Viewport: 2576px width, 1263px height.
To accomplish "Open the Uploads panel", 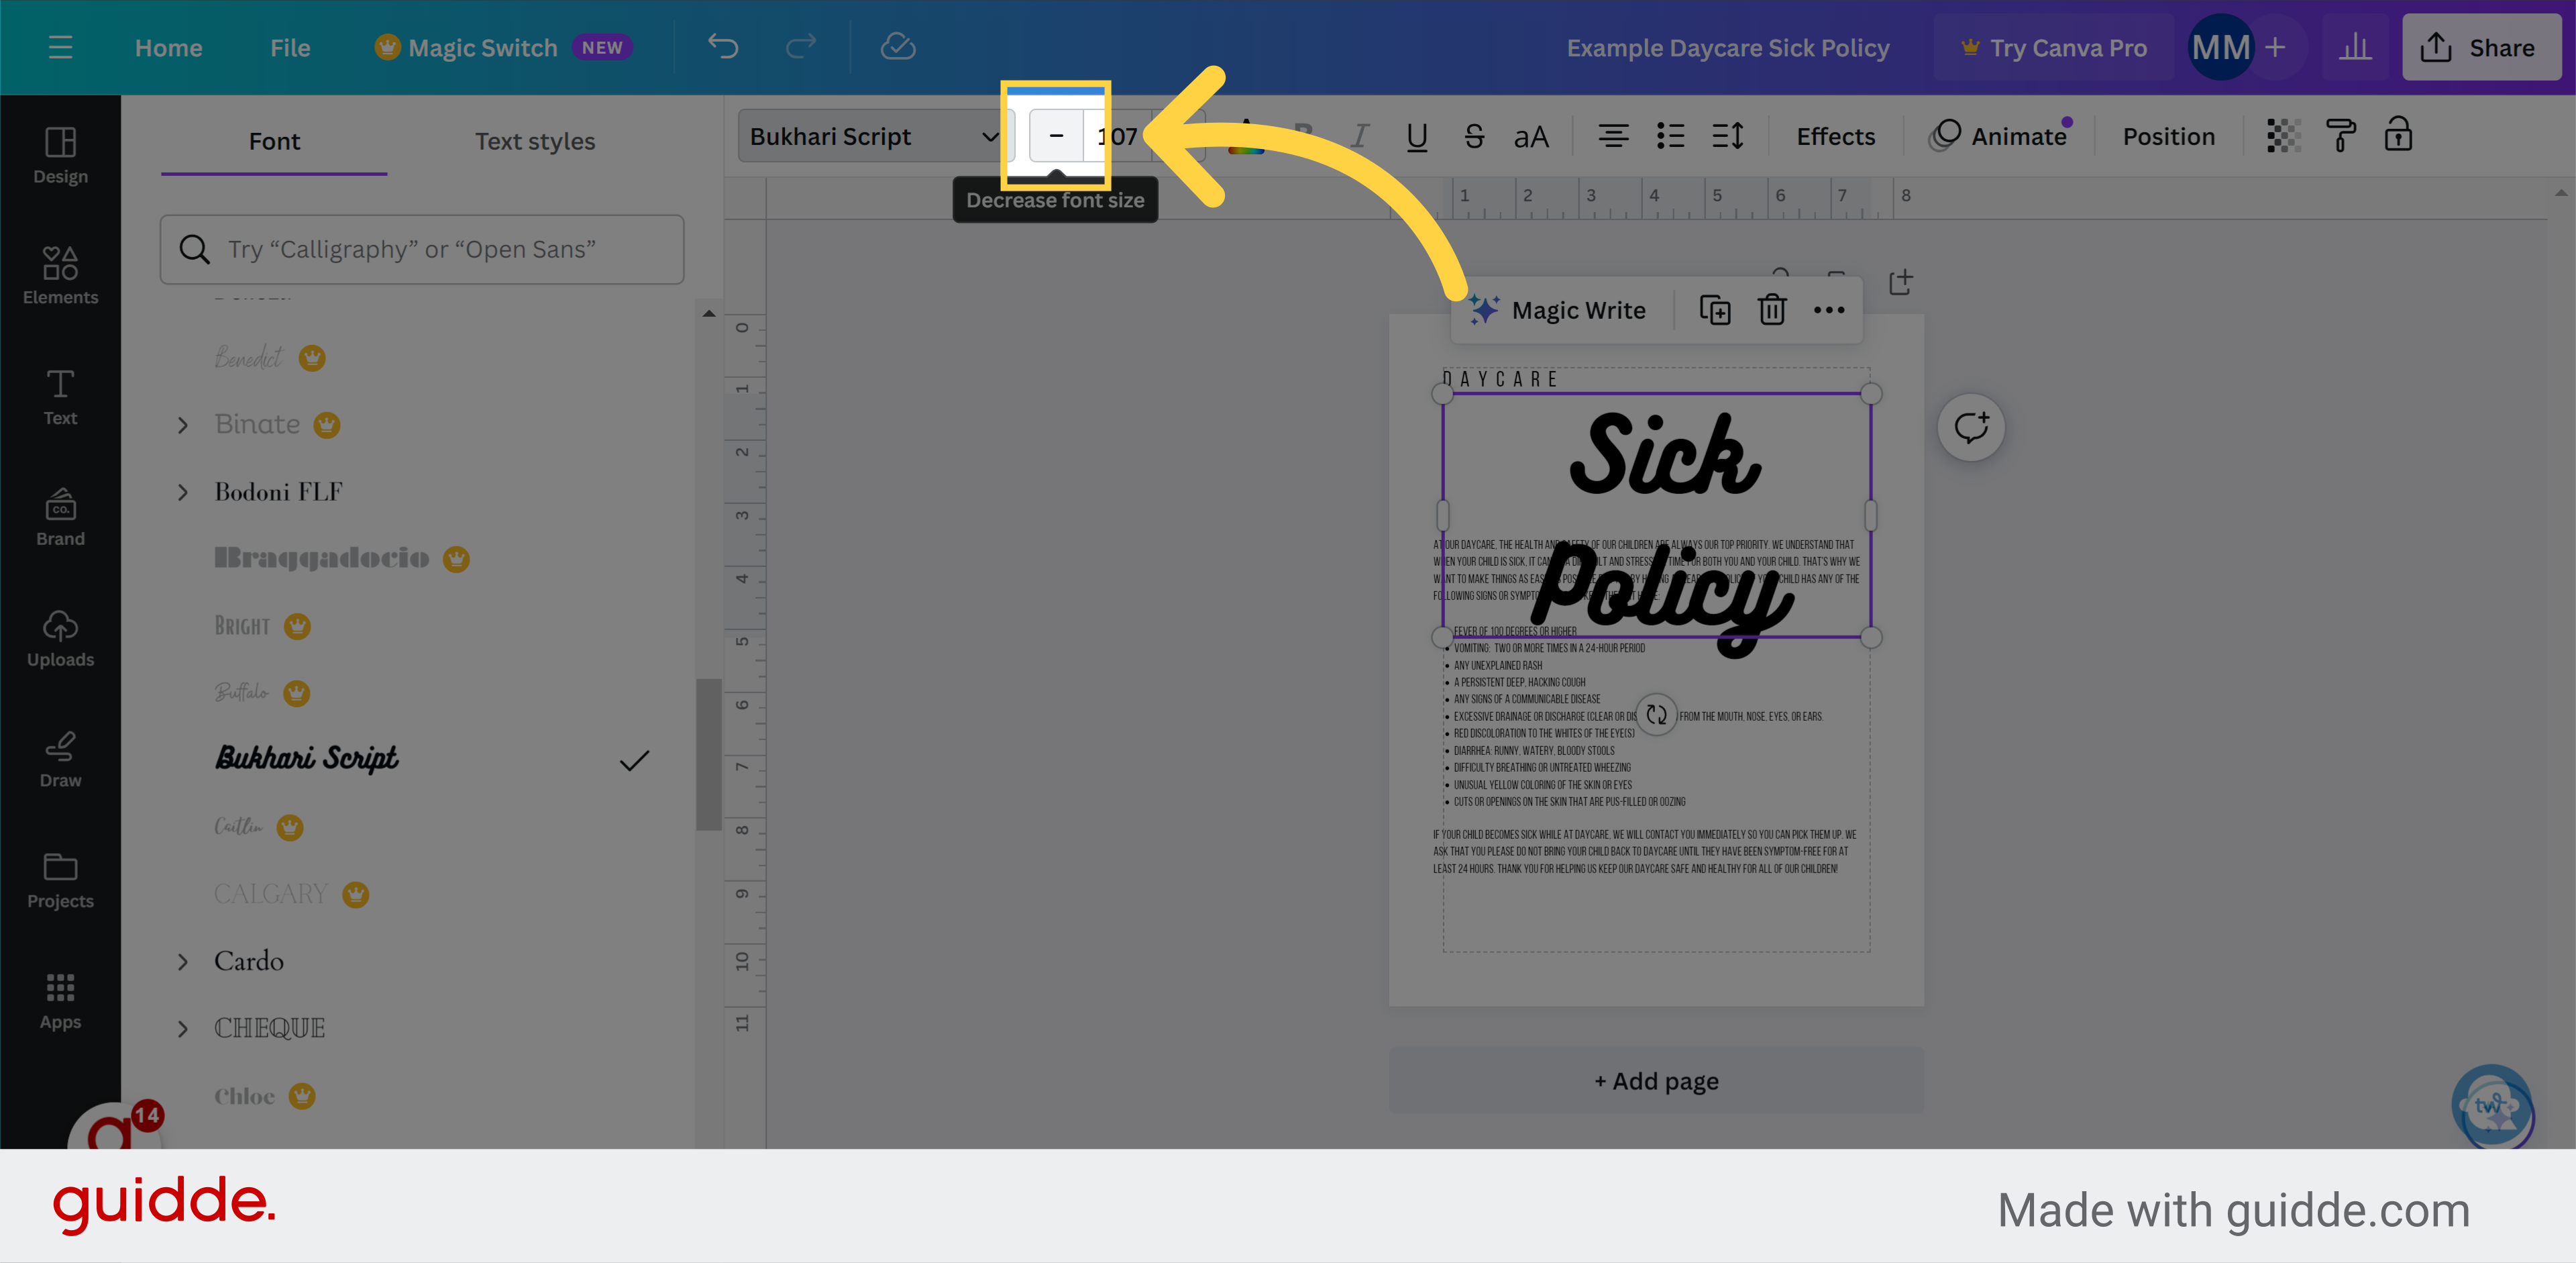I will [60, 636].
